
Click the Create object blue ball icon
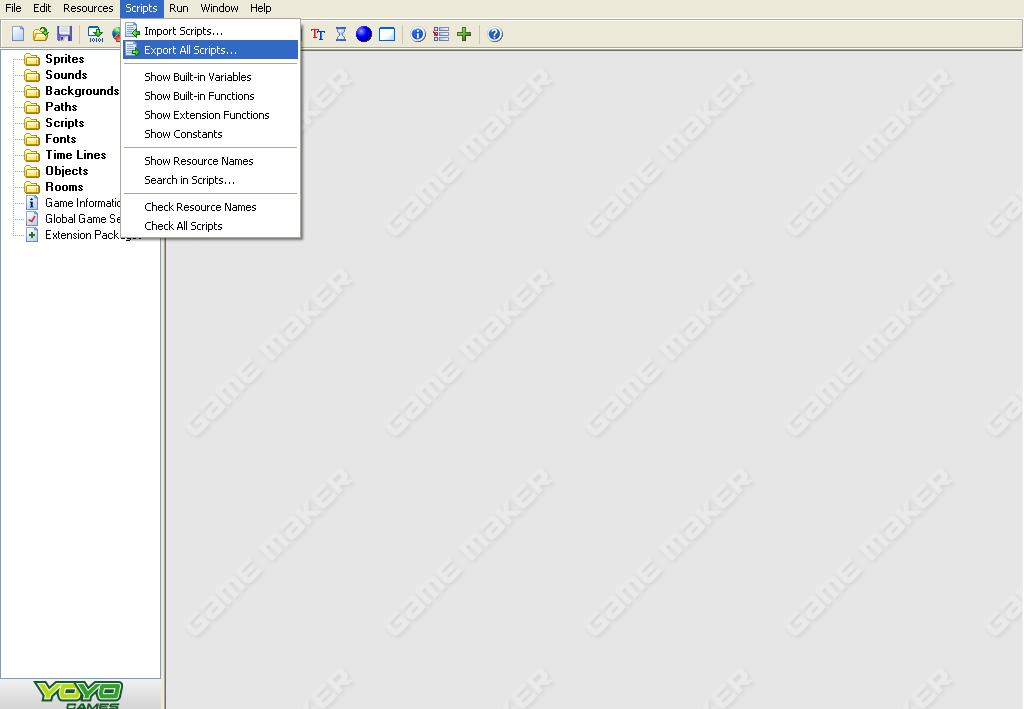click(364, 34)
